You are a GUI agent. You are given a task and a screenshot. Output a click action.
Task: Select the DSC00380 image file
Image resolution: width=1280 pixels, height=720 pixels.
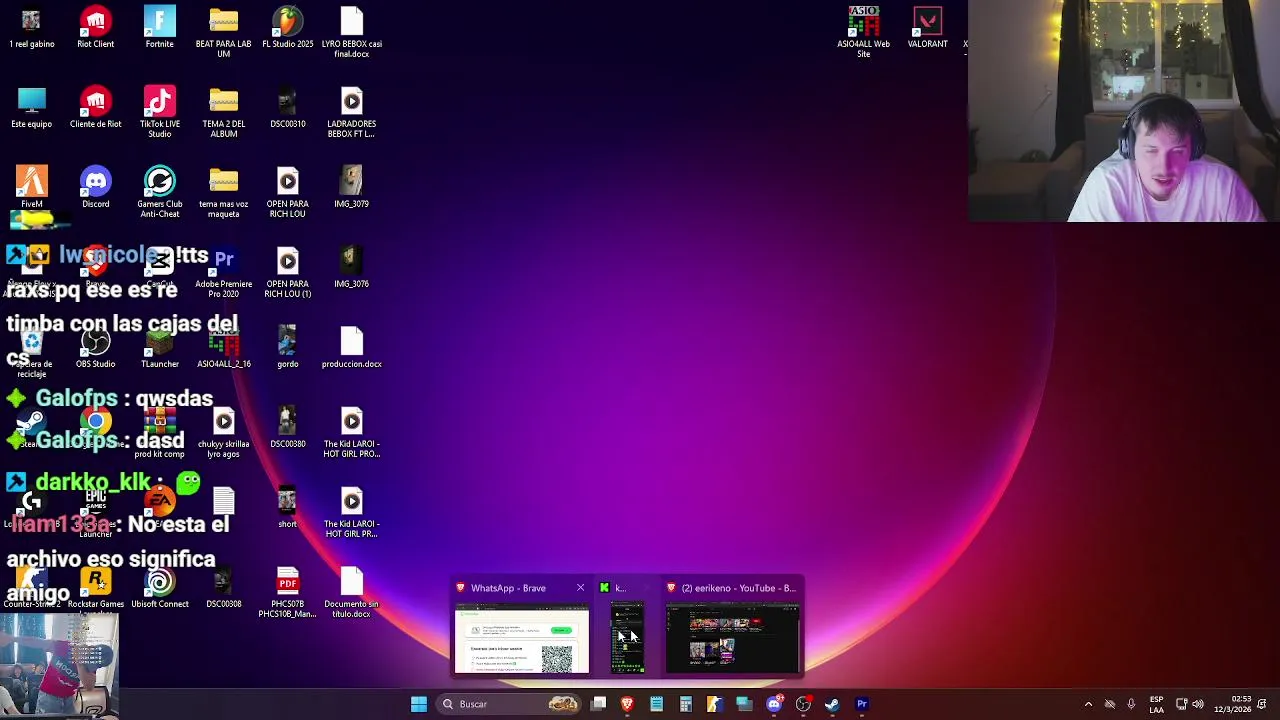tap(288, 428)
